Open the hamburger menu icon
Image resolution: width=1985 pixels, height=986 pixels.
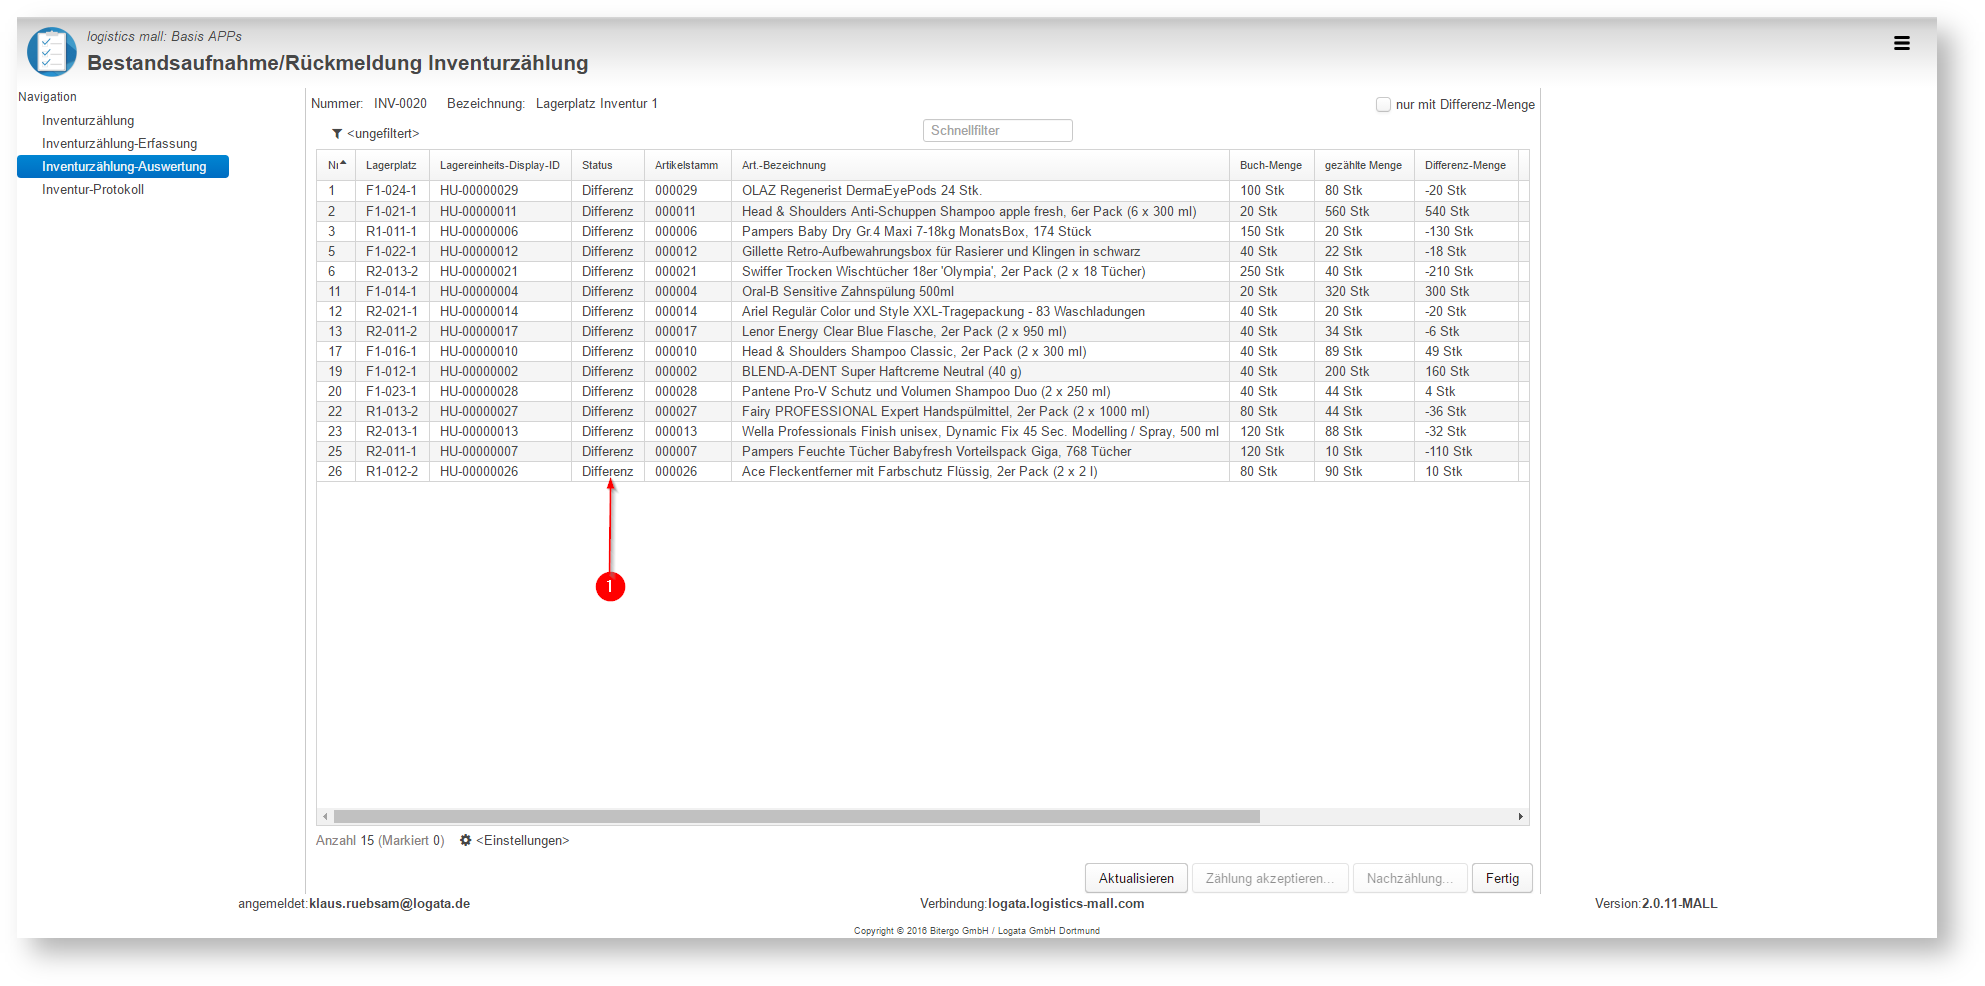pos(1901,43)
